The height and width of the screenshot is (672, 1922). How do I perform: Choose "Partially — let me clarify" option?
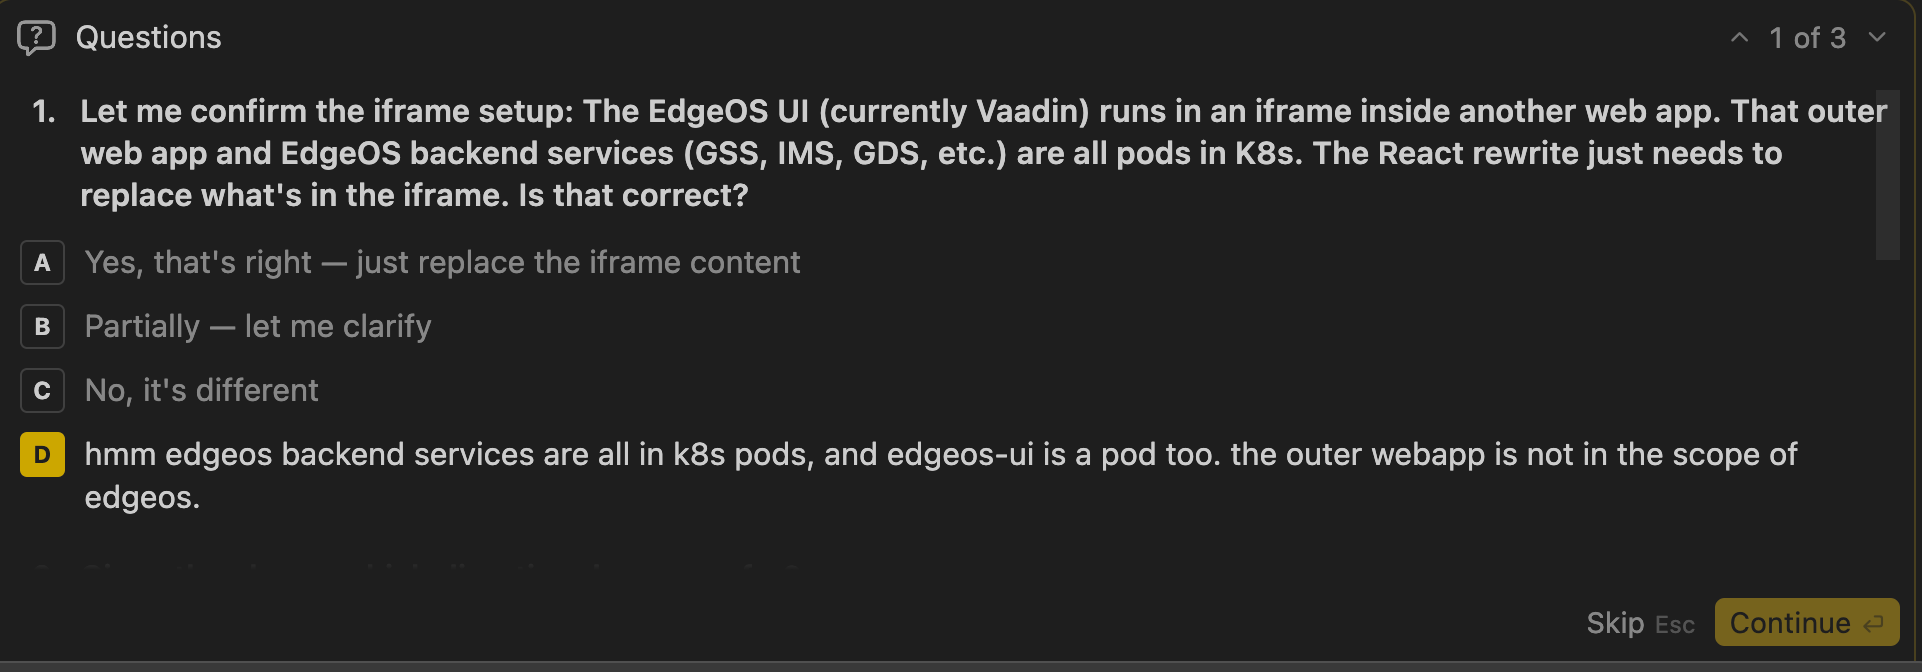coord(258,327)
